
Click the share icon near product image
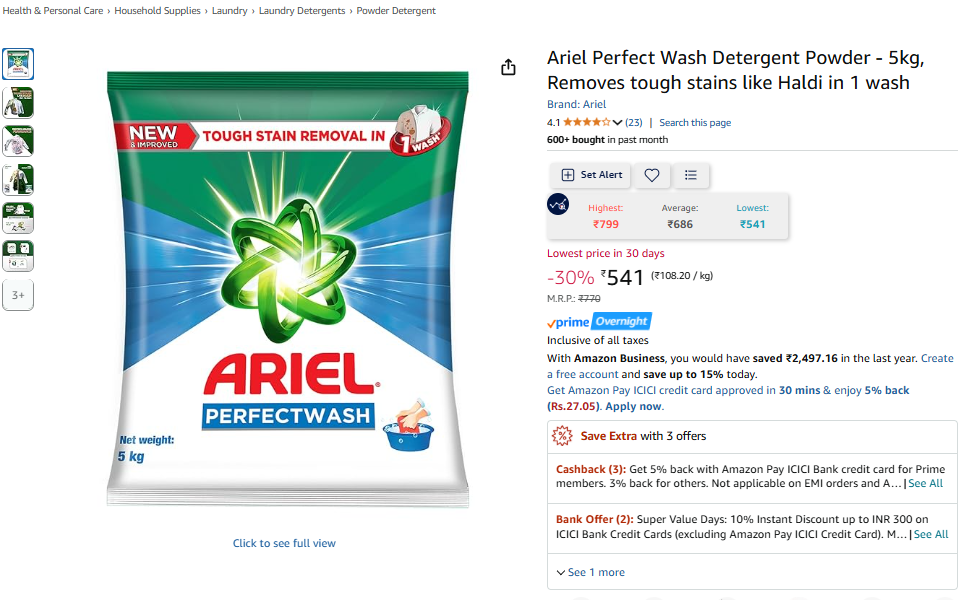click(508, 67)
